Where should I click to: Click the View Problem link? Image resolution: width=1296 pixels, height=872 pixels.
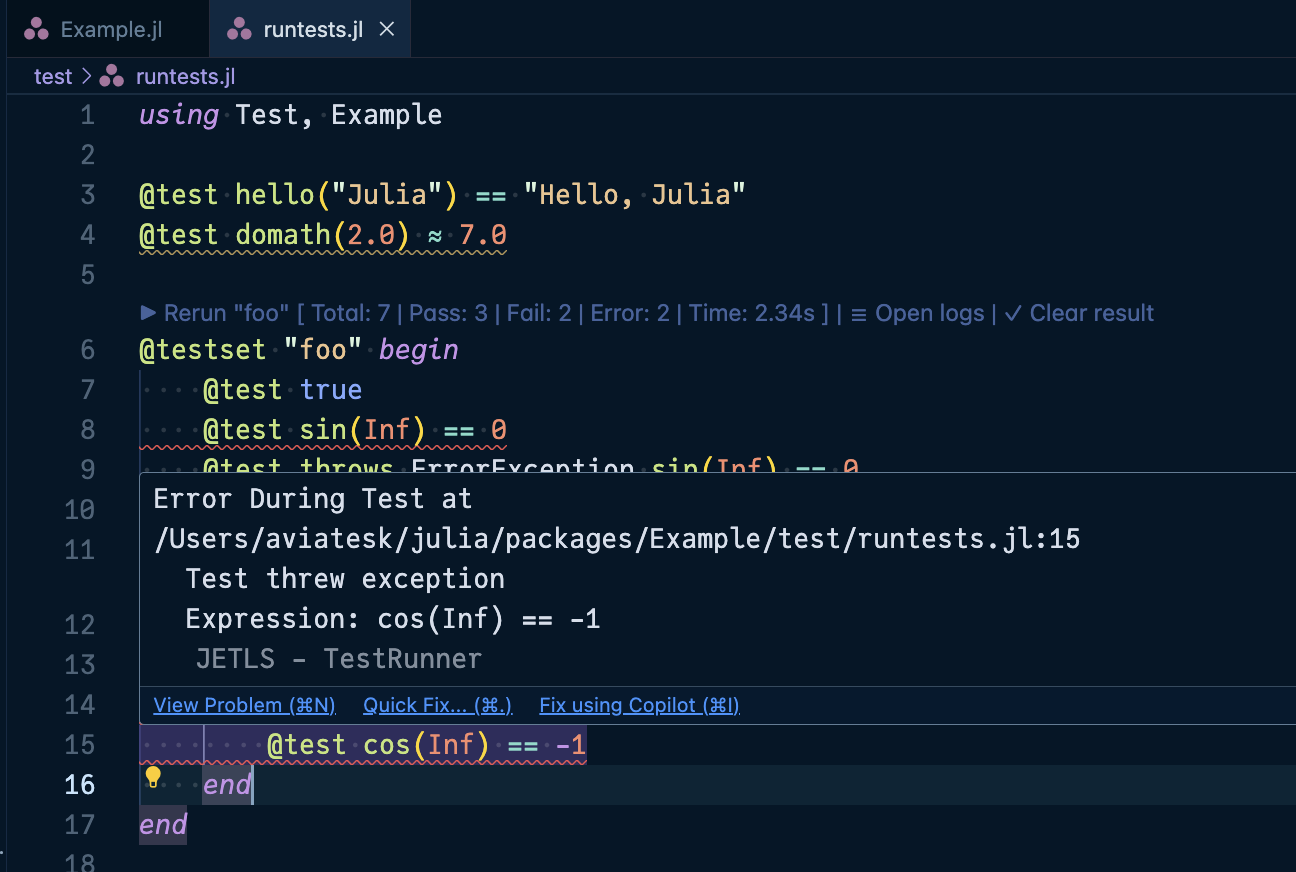244,705
